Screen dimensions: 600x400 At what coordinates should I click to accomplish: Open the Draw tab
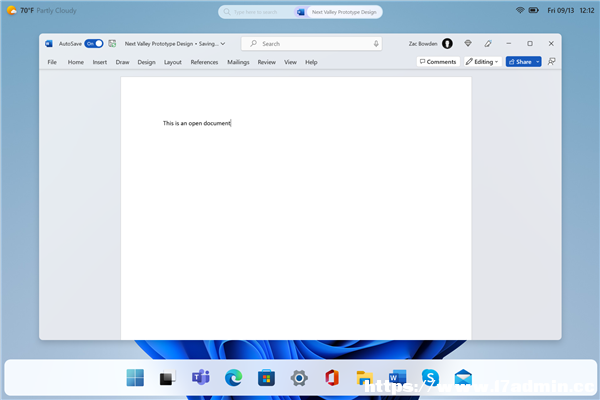122,62
